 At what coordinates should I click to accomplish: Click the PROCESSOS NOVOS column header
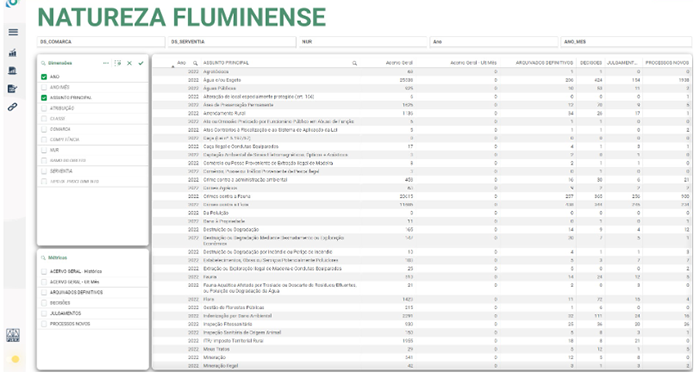pos(667,63)
